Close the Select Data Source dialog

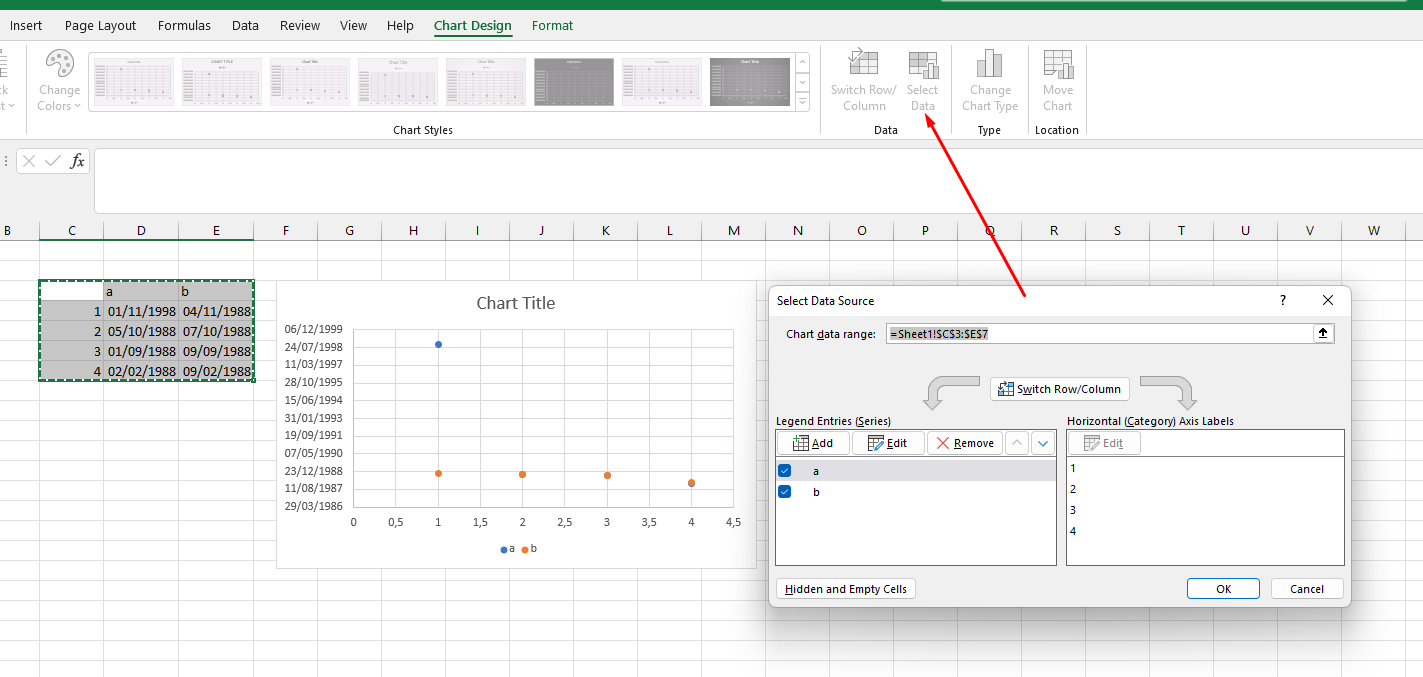coord(1328,300)
